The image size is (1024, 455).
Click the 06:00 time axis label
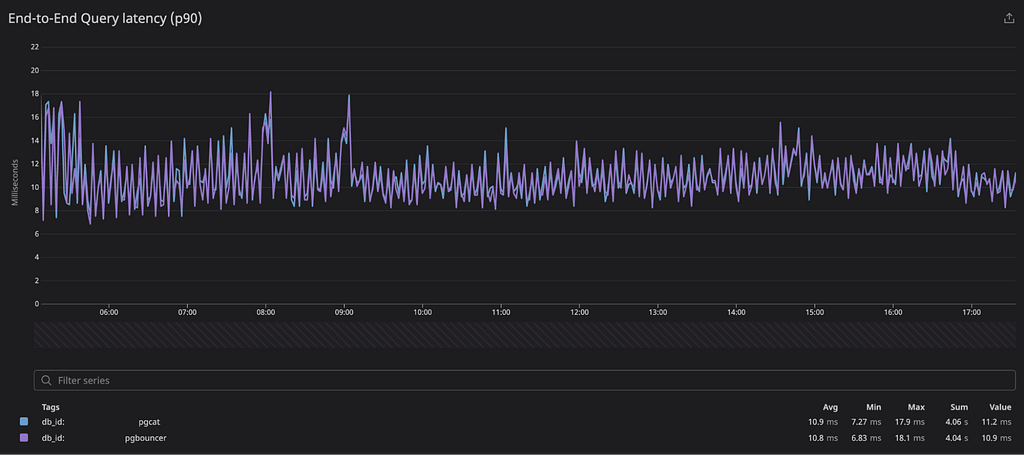coord(109,312)
